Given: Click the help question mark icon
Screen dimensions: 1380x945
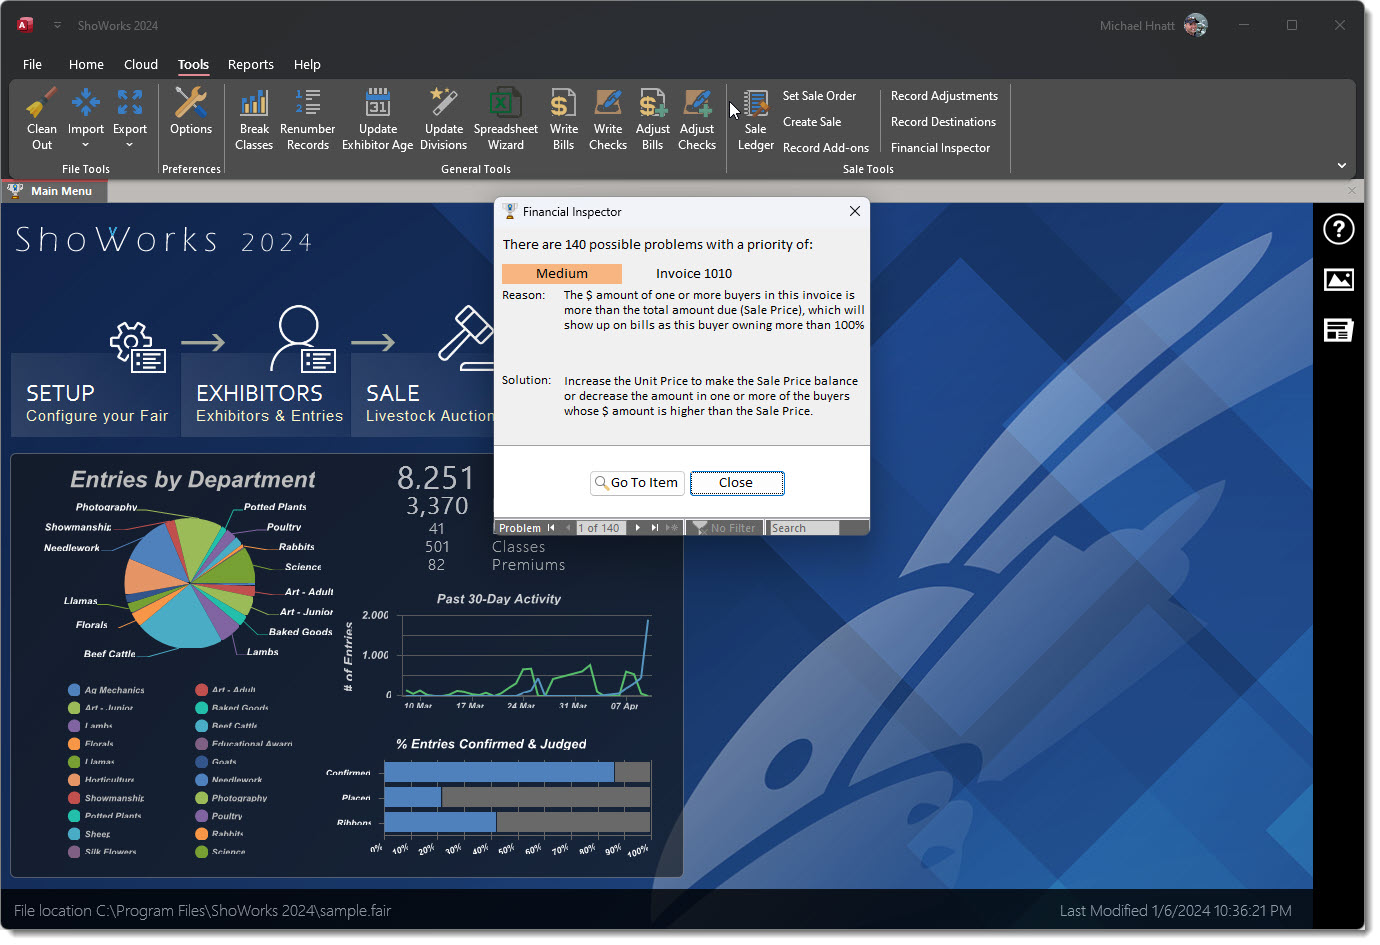Looking at the screenshot, I should point(1338,229).
